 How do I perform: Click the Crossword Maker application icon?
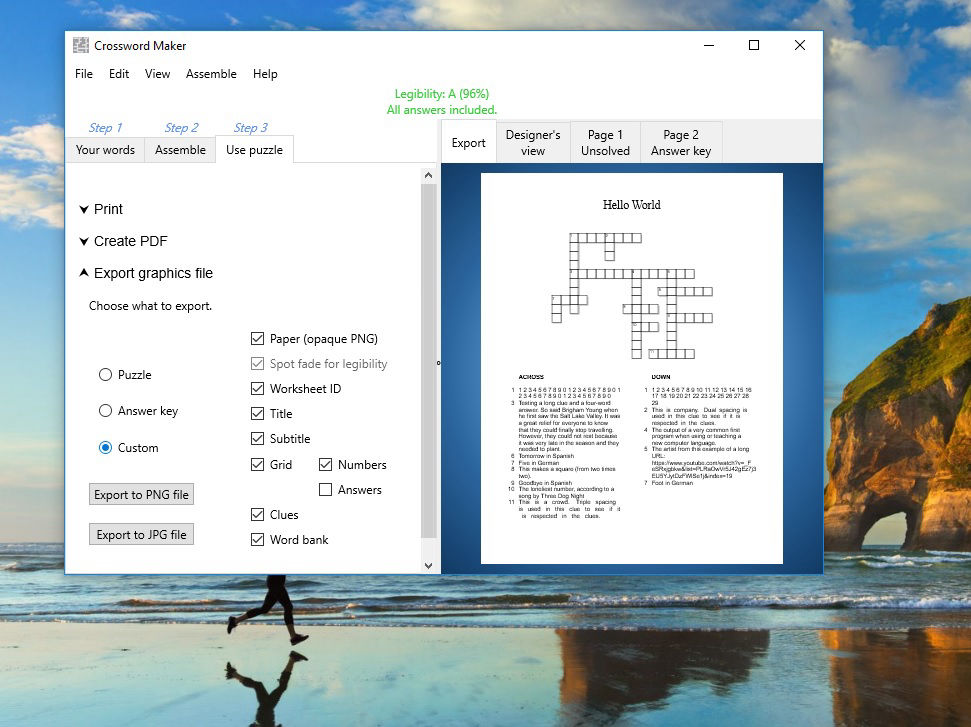click(79, 44)
